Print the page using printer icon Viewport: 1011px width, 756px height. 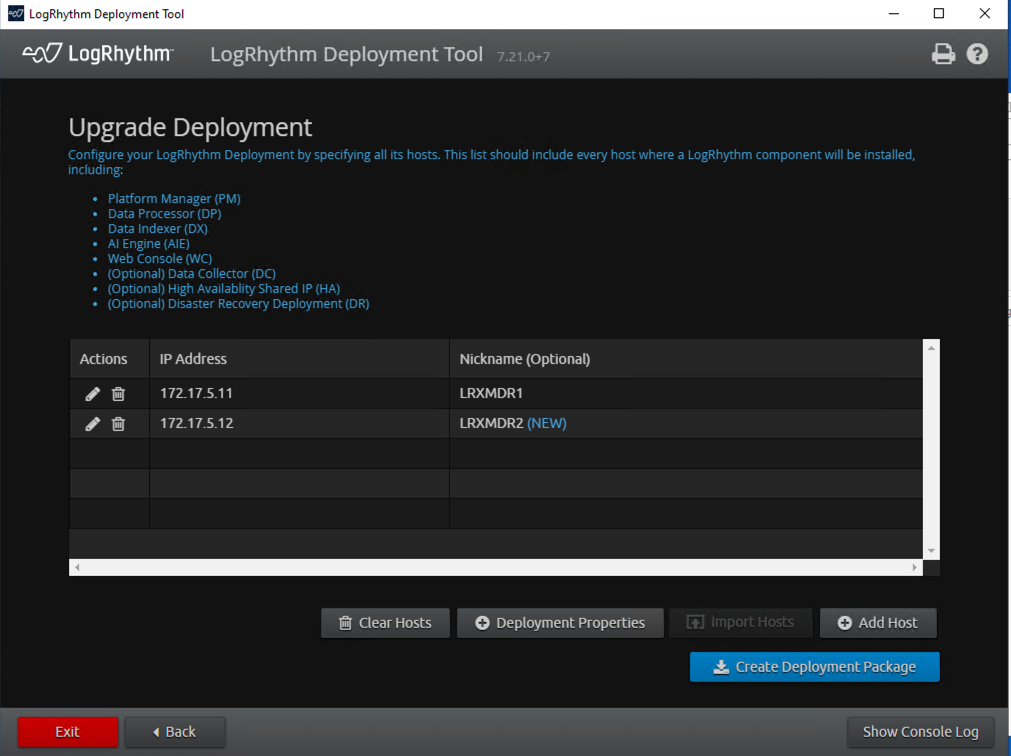click(x=943, y=54)
